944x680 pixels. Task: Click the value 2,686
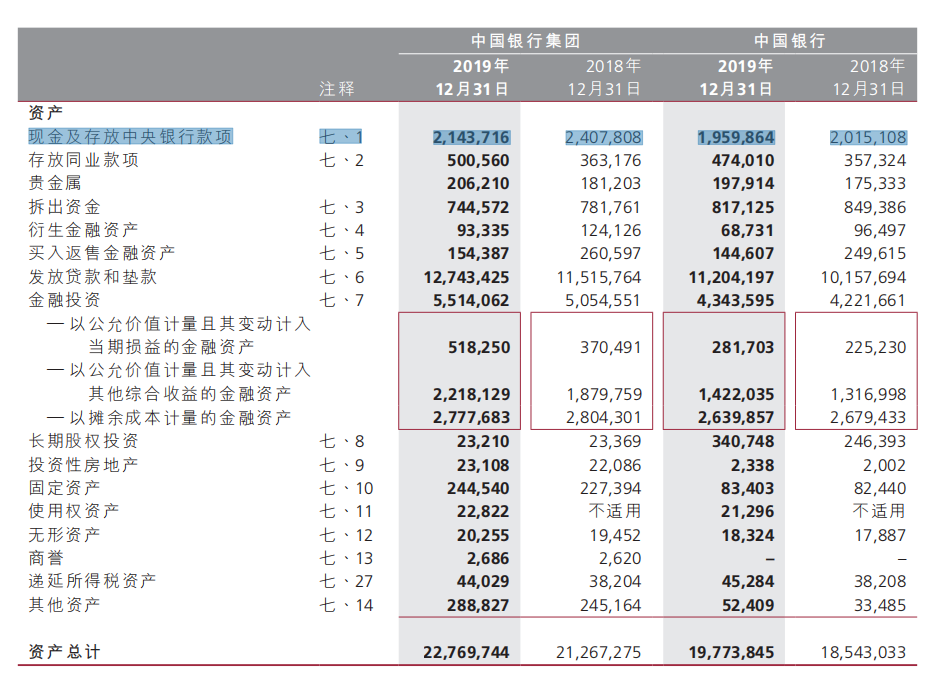(x=488, y=558)
